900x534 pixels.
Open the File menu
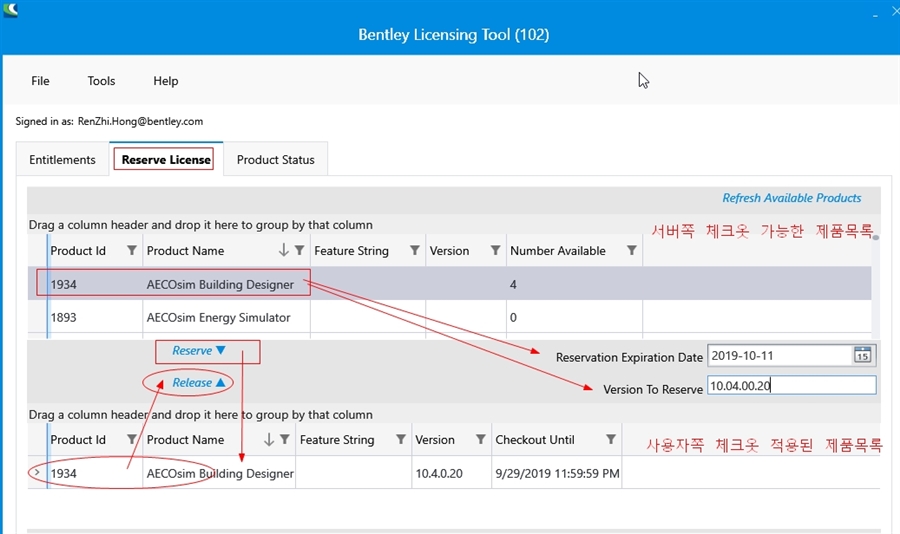click(40, 81)
